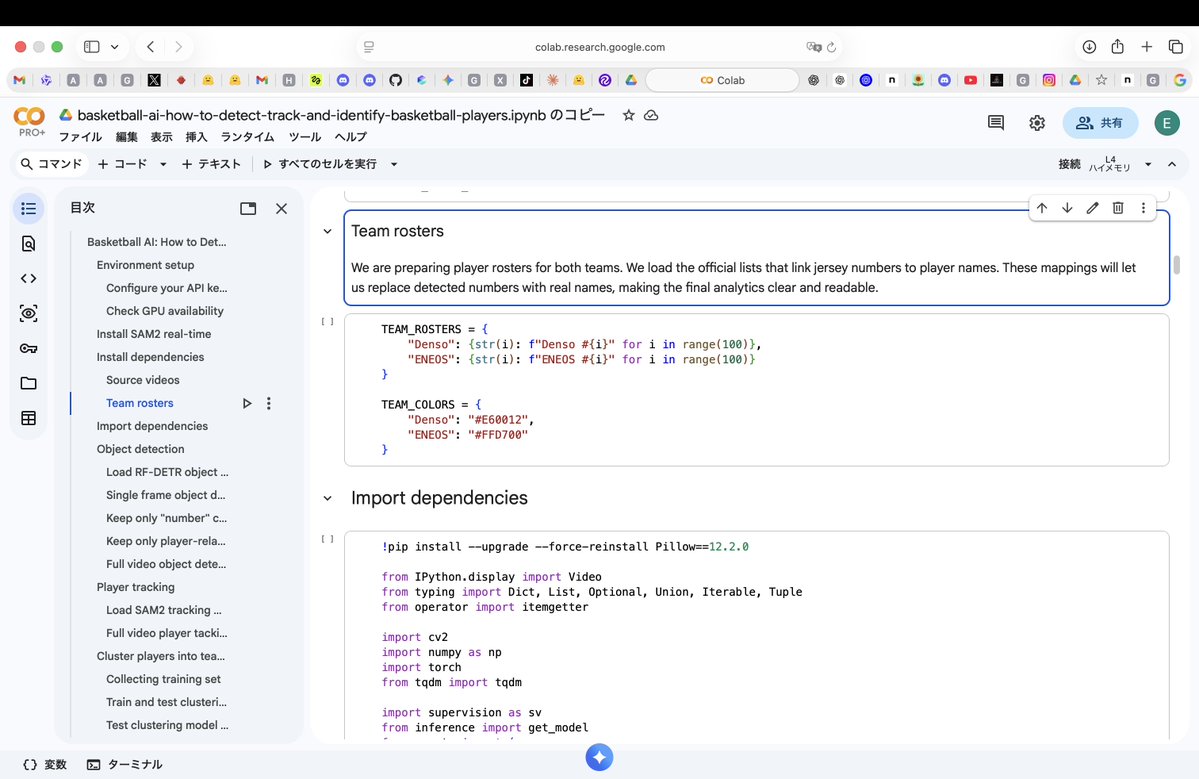Run the TEAM_ROSTERS code cell
This screenshot has height=779, width=1199.
(327, 322)
